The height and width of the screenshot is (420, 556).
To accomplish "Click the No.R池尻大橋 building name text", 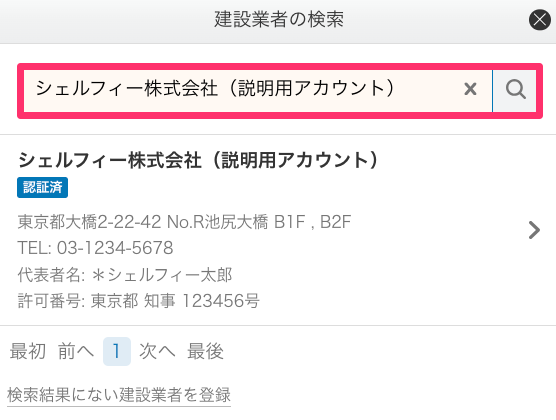I will [x=217, y=222].
